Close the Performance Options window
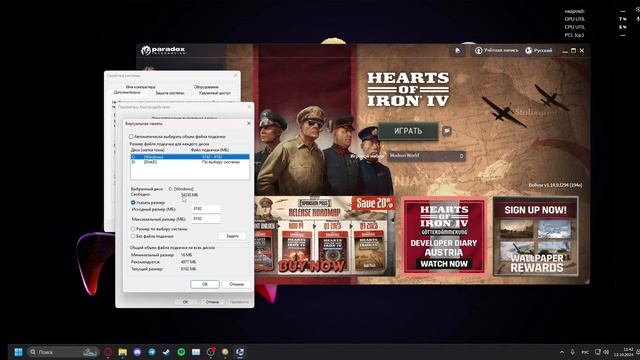 coord(249,107)
